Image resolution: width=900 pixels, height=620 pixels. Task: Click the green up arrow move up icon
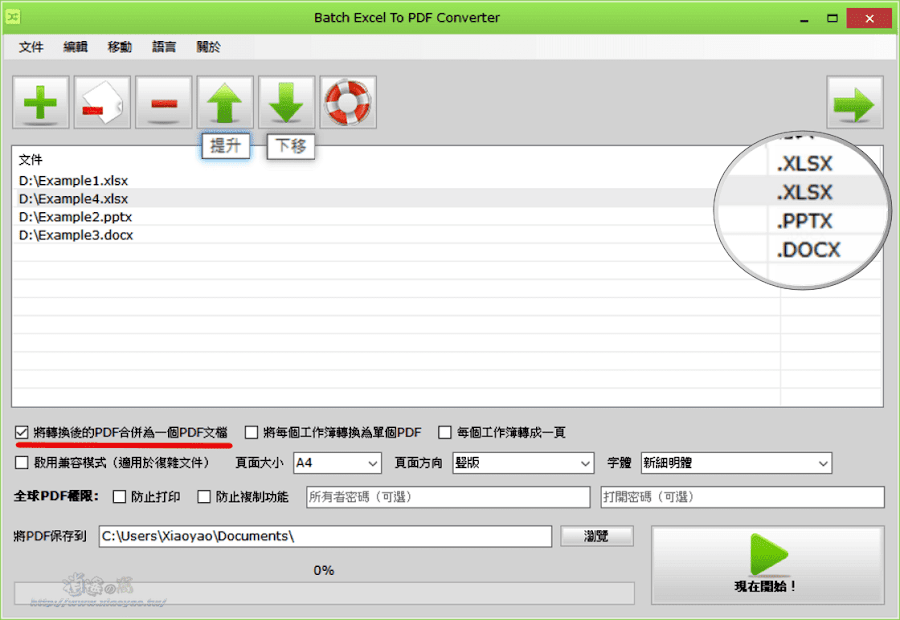coord(225,102)
